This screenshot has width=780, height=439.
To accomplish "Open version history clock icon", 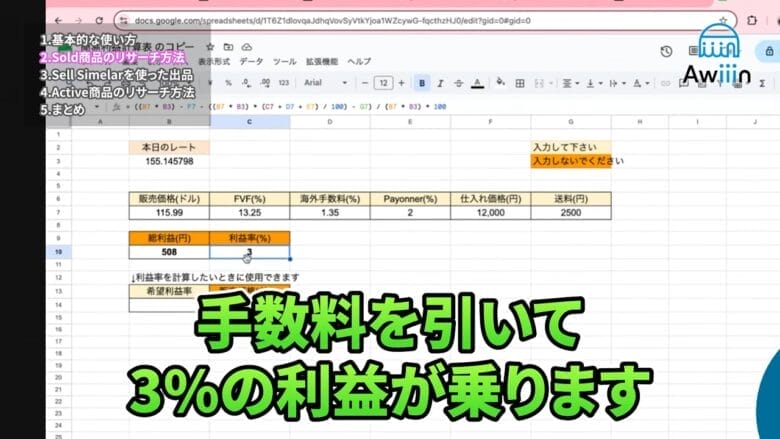I will point(666,51).
